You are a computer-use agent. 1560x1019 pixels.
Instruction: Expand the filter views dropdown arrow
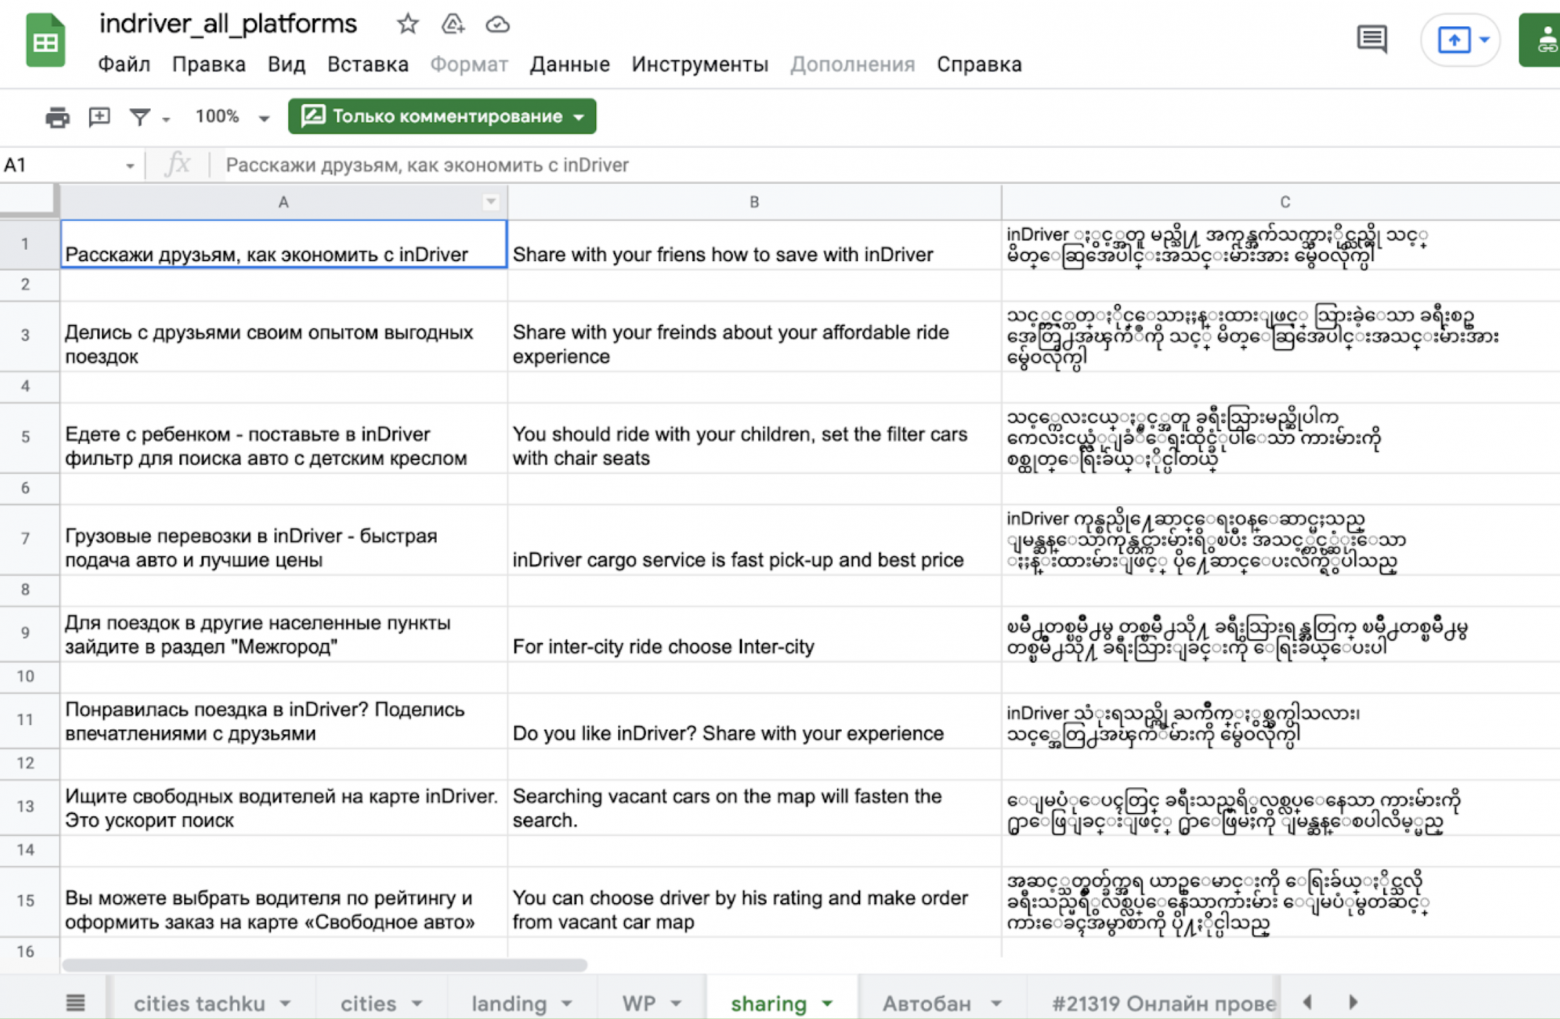point(166,119)
